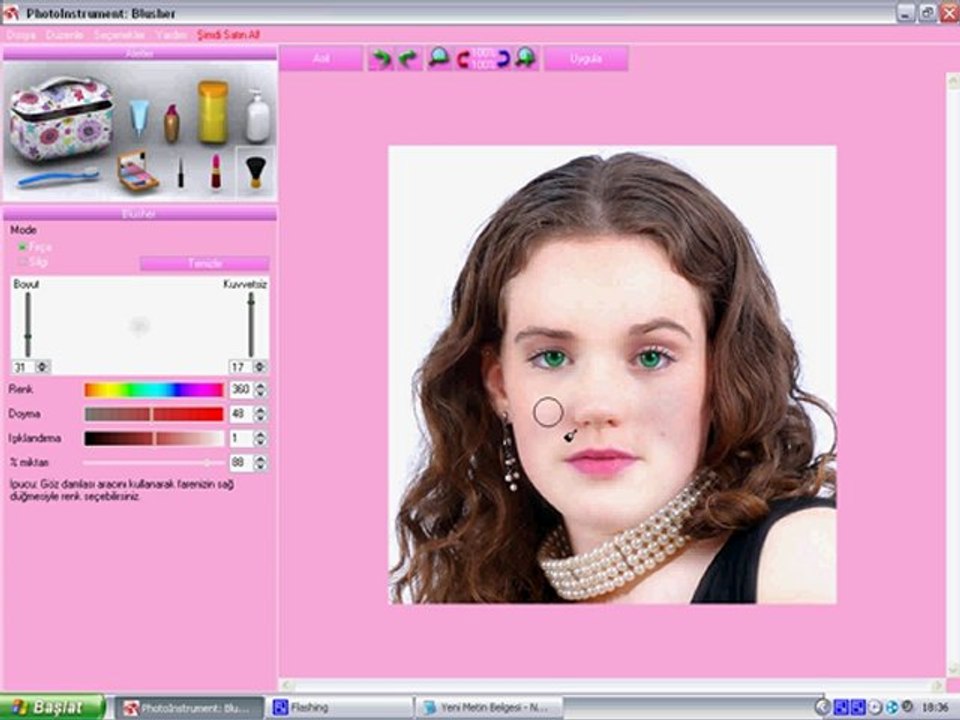960x720 pixels.
Task: Select the blusher brush tool icon
Action: pyautogui.click(x=255, y=172)
